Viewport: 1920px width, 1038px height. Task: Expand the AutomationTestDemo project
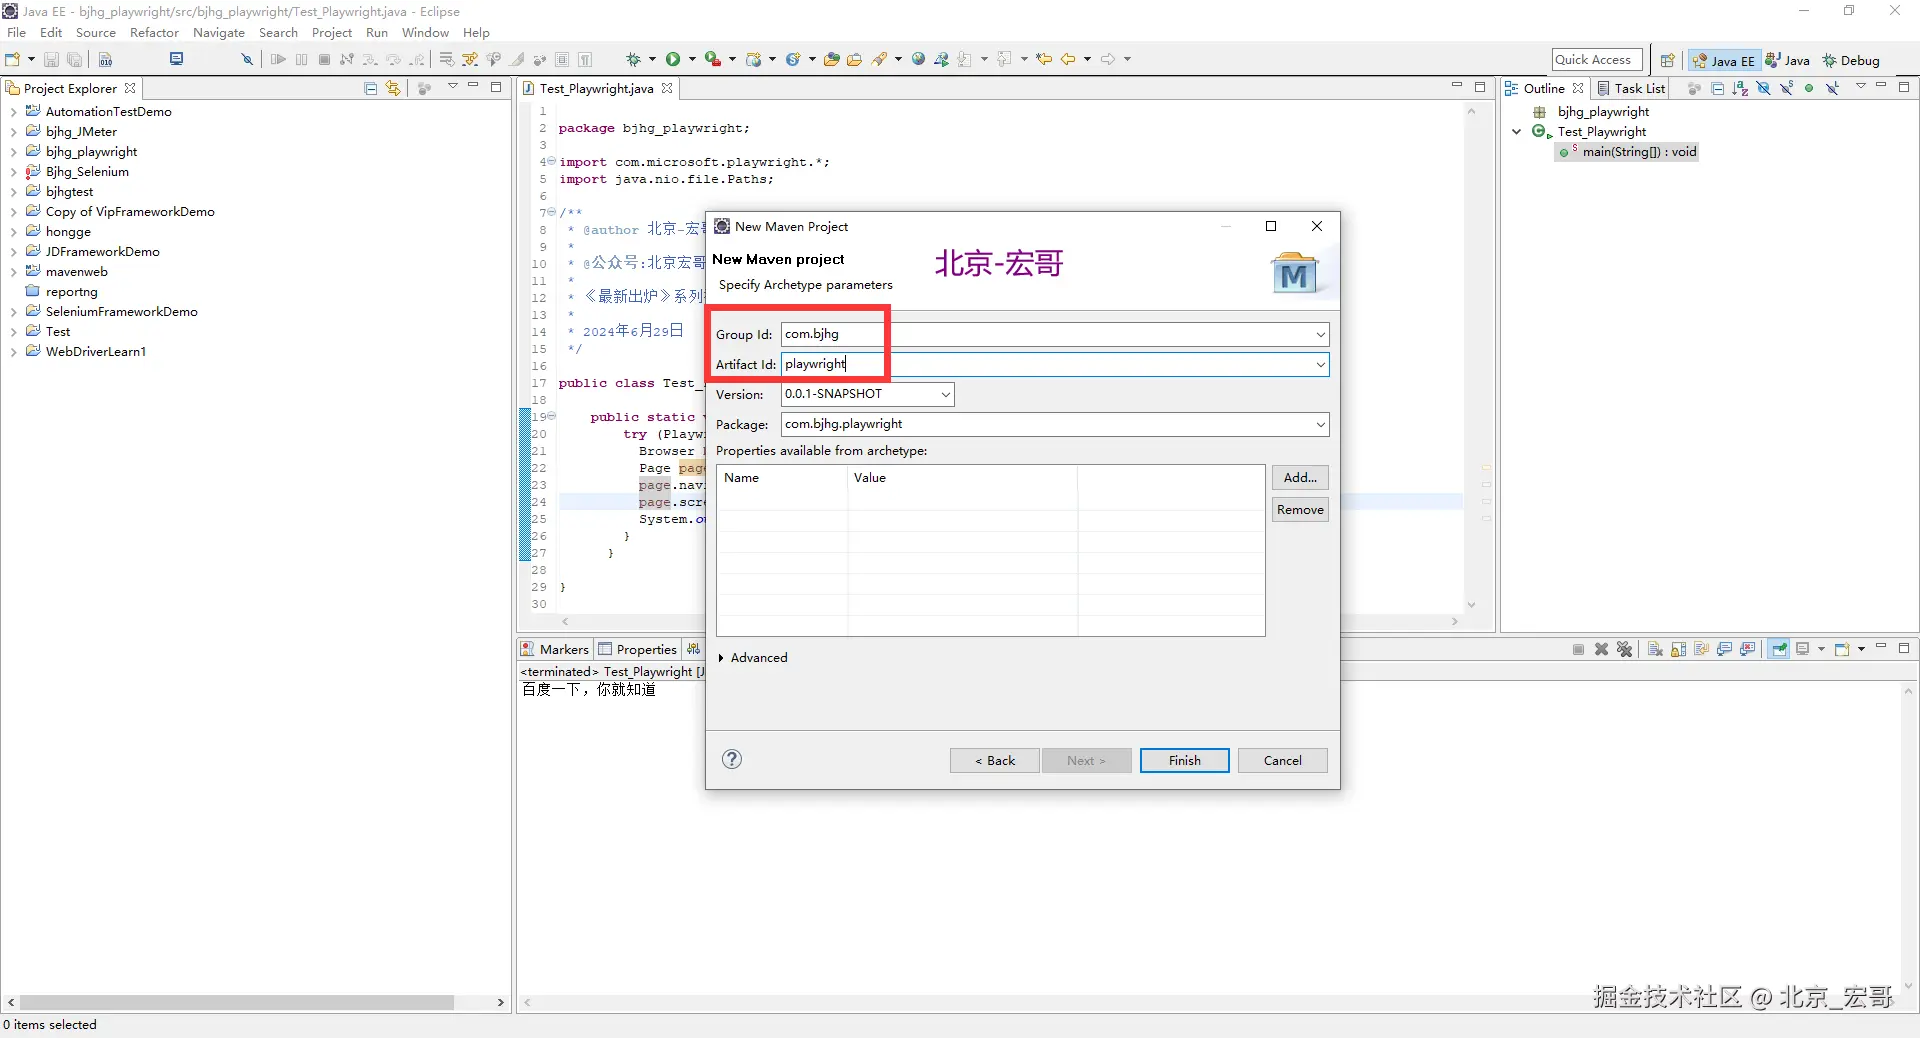(x=13, y=112)
